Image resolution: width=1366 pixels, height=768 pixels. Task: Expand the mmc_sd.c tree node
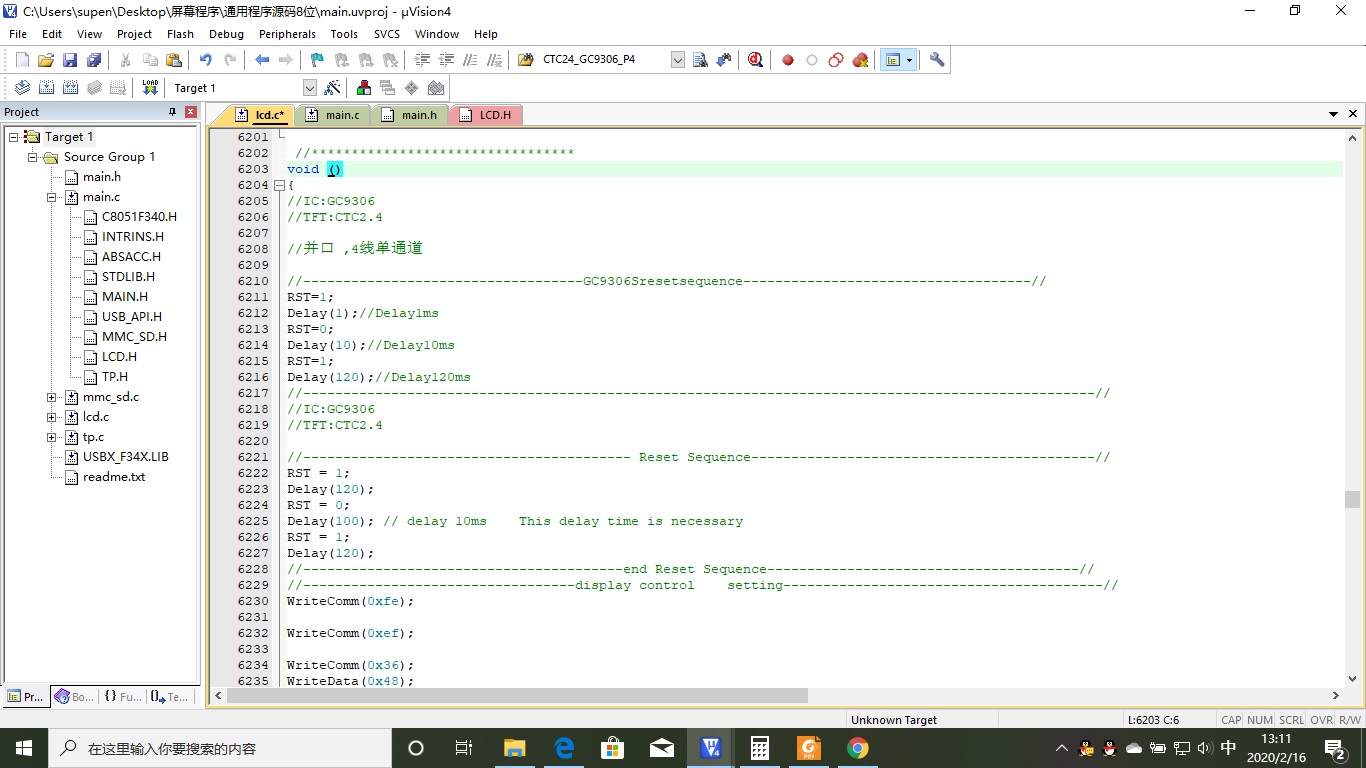52,397
